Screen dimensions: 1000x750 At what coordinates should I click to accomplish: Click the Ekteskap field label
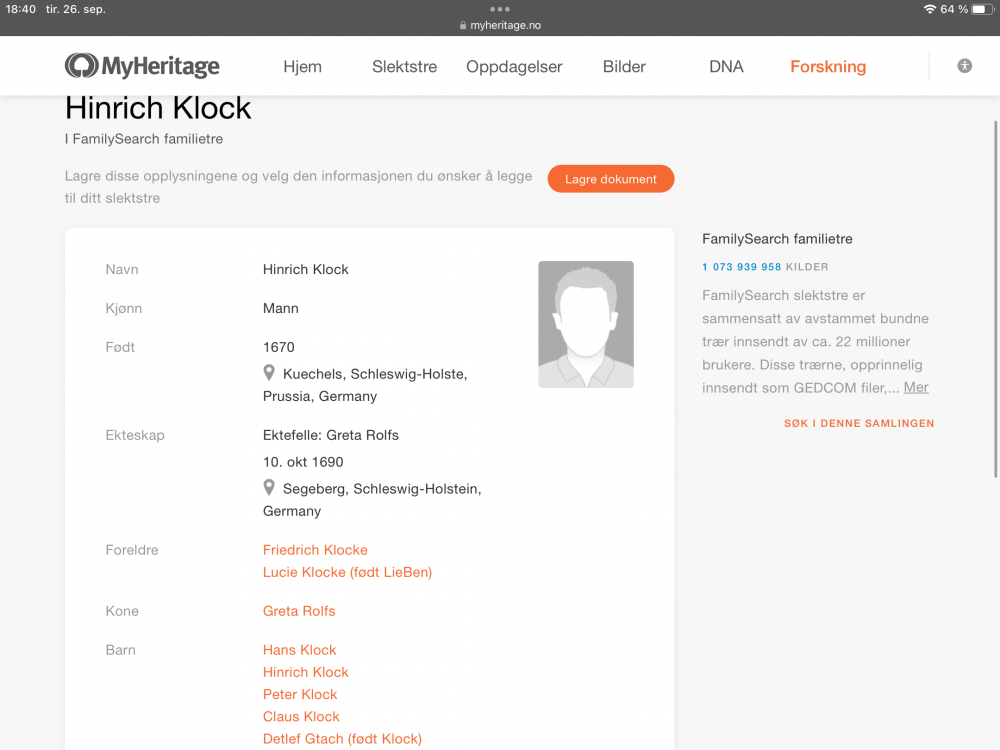click(x=135, y=435)
